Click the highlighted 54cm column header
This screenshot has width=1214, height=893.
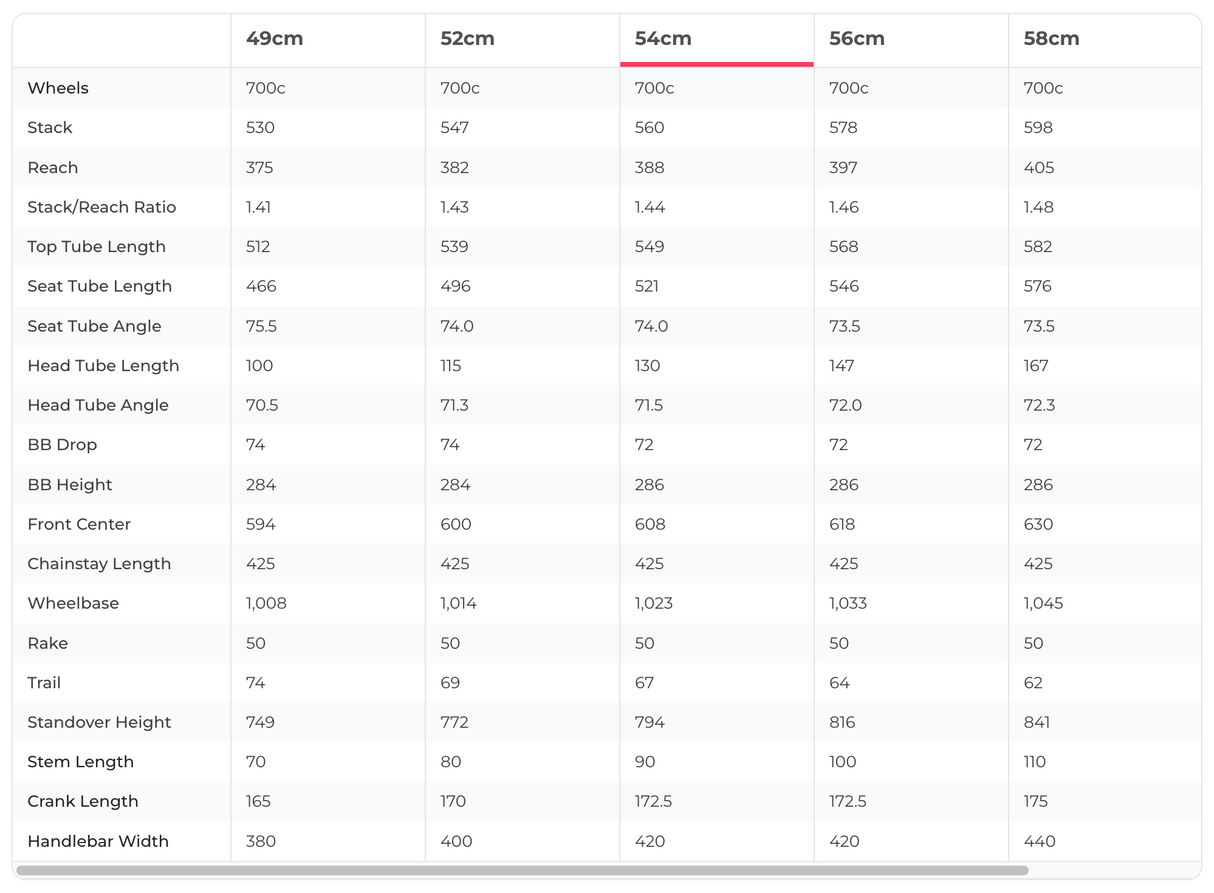coord(663,39)
